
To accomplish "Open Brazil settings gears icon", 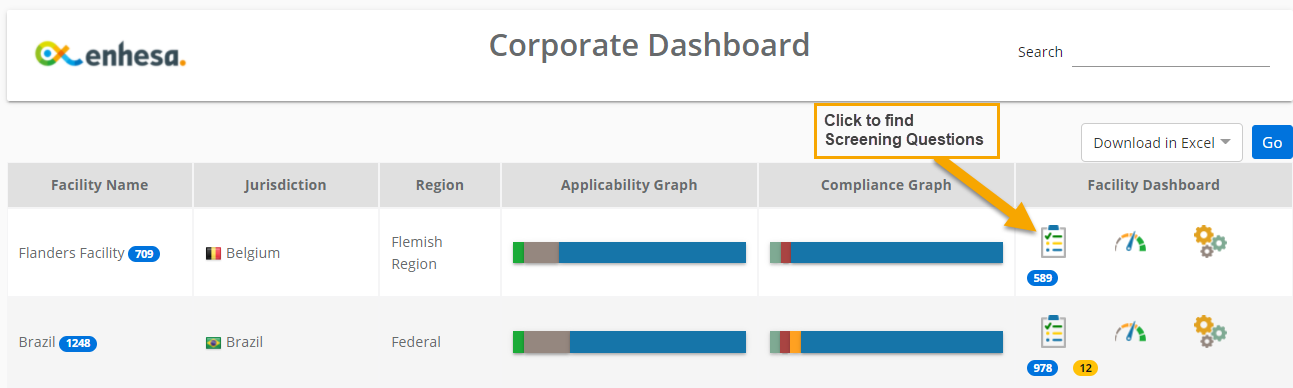I will coord(1210,331).
